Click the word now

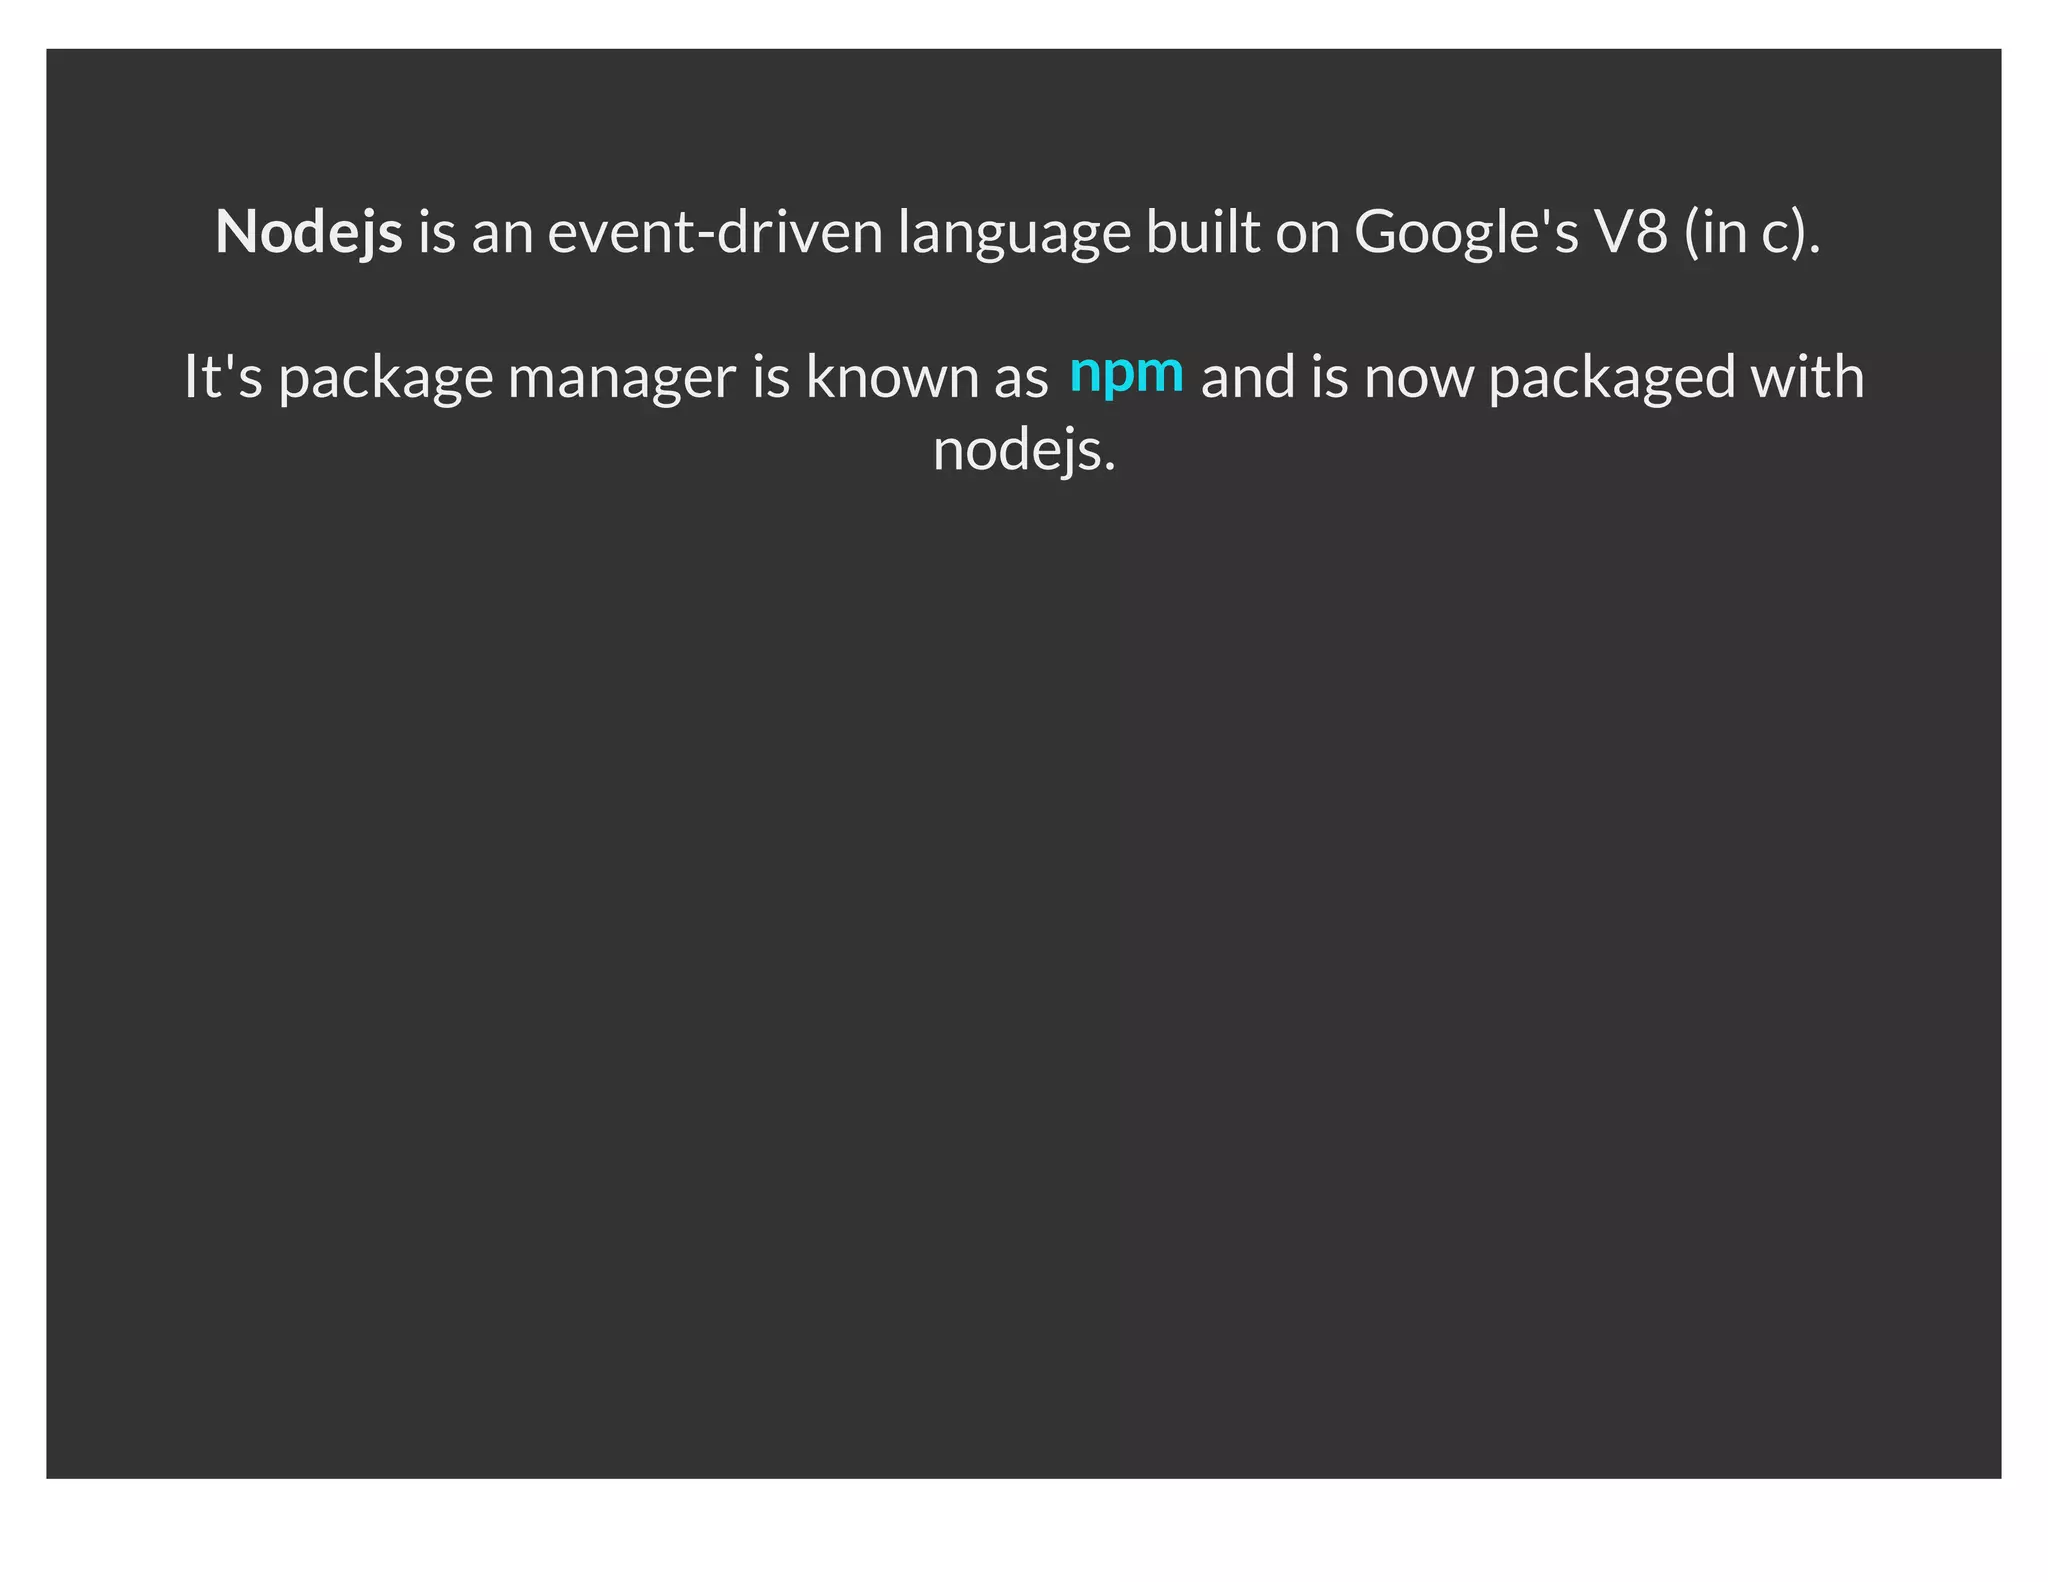click(x=1419, y=379)
